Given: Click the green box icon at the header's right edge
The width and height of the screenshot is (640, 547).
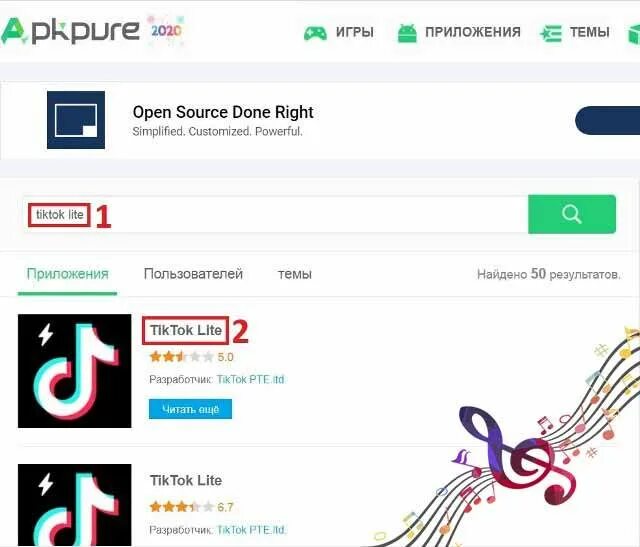Looking at the screenshot, I should [634, 34].
